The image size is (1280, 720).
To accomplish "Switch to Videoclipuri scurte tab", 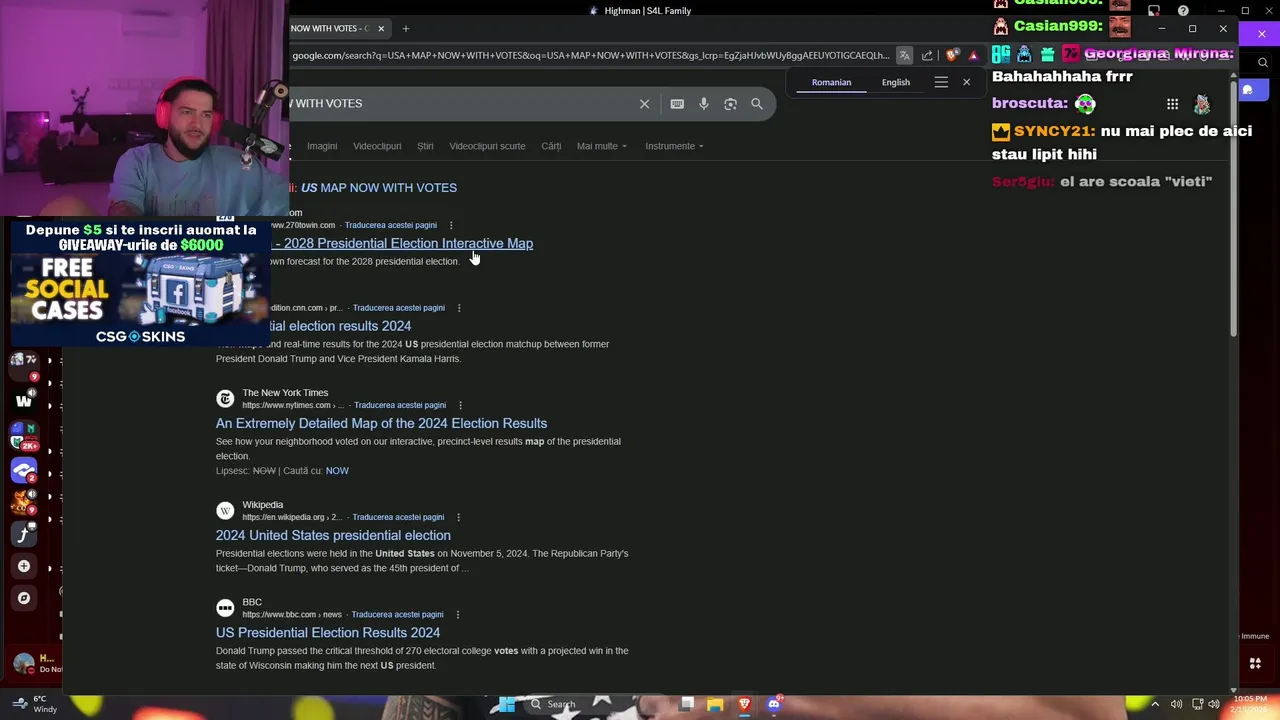I will [487, 146].
